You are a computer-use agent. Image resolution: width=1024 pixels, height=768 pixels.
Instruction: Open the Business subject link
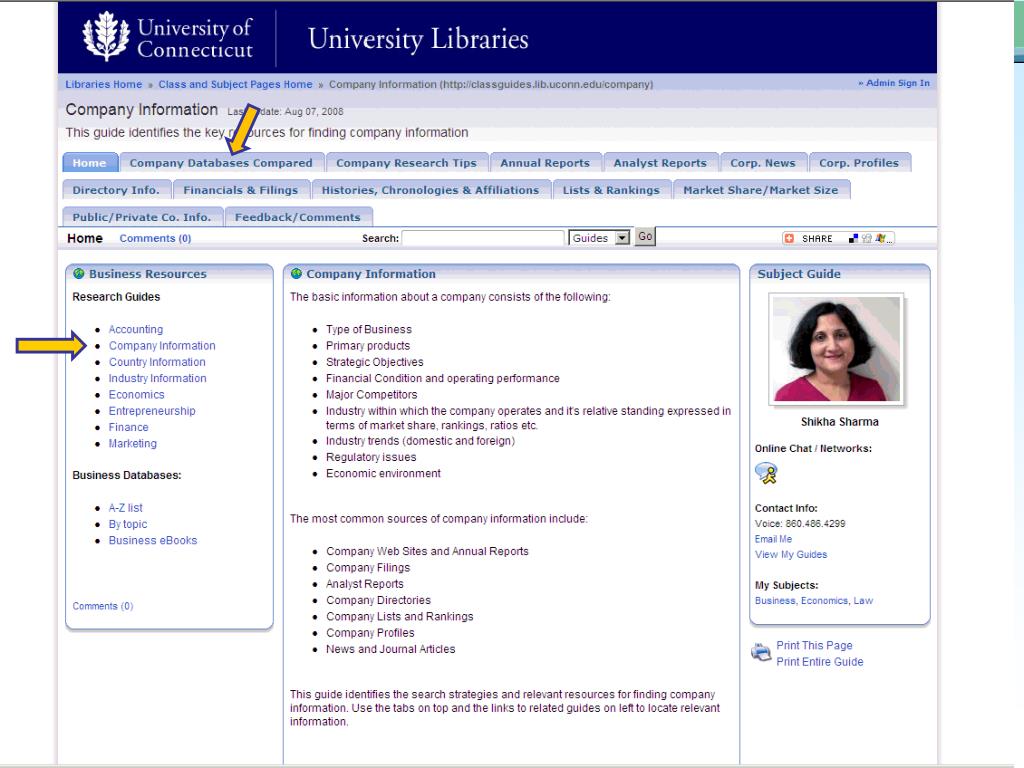click(x=775, y=601)
